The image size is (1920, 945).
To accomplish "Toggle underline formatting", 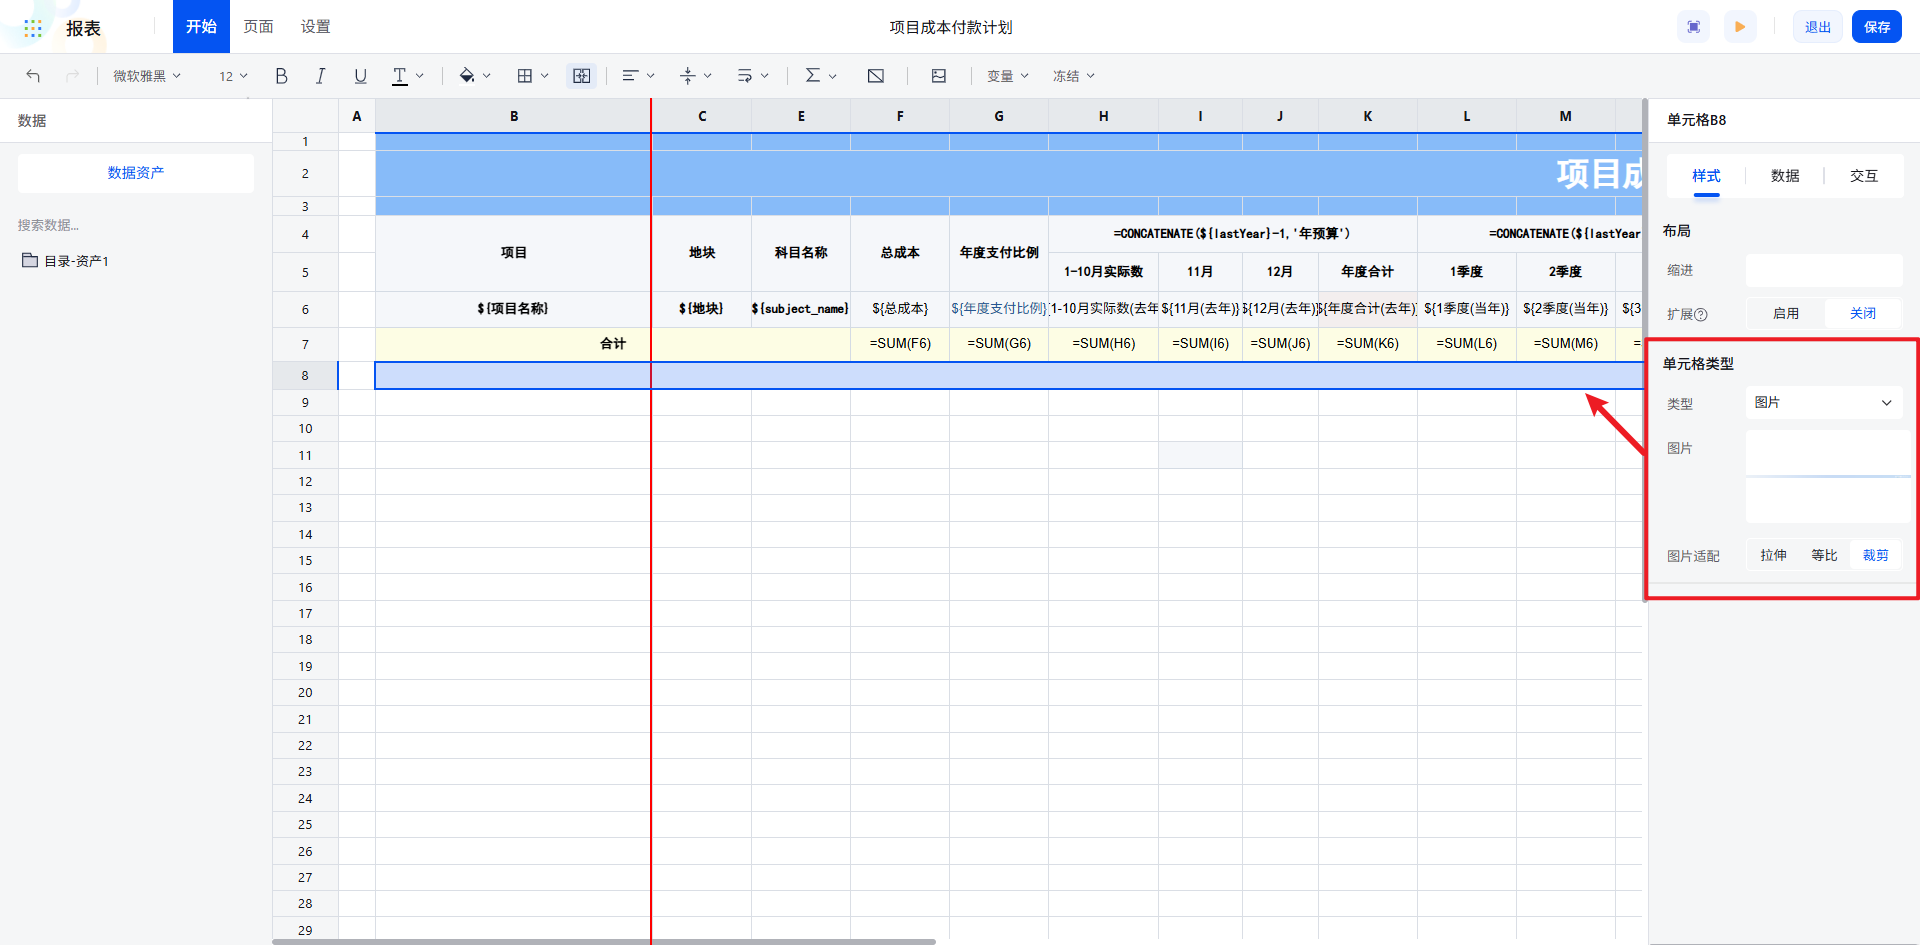I will (x=360, y=76).
